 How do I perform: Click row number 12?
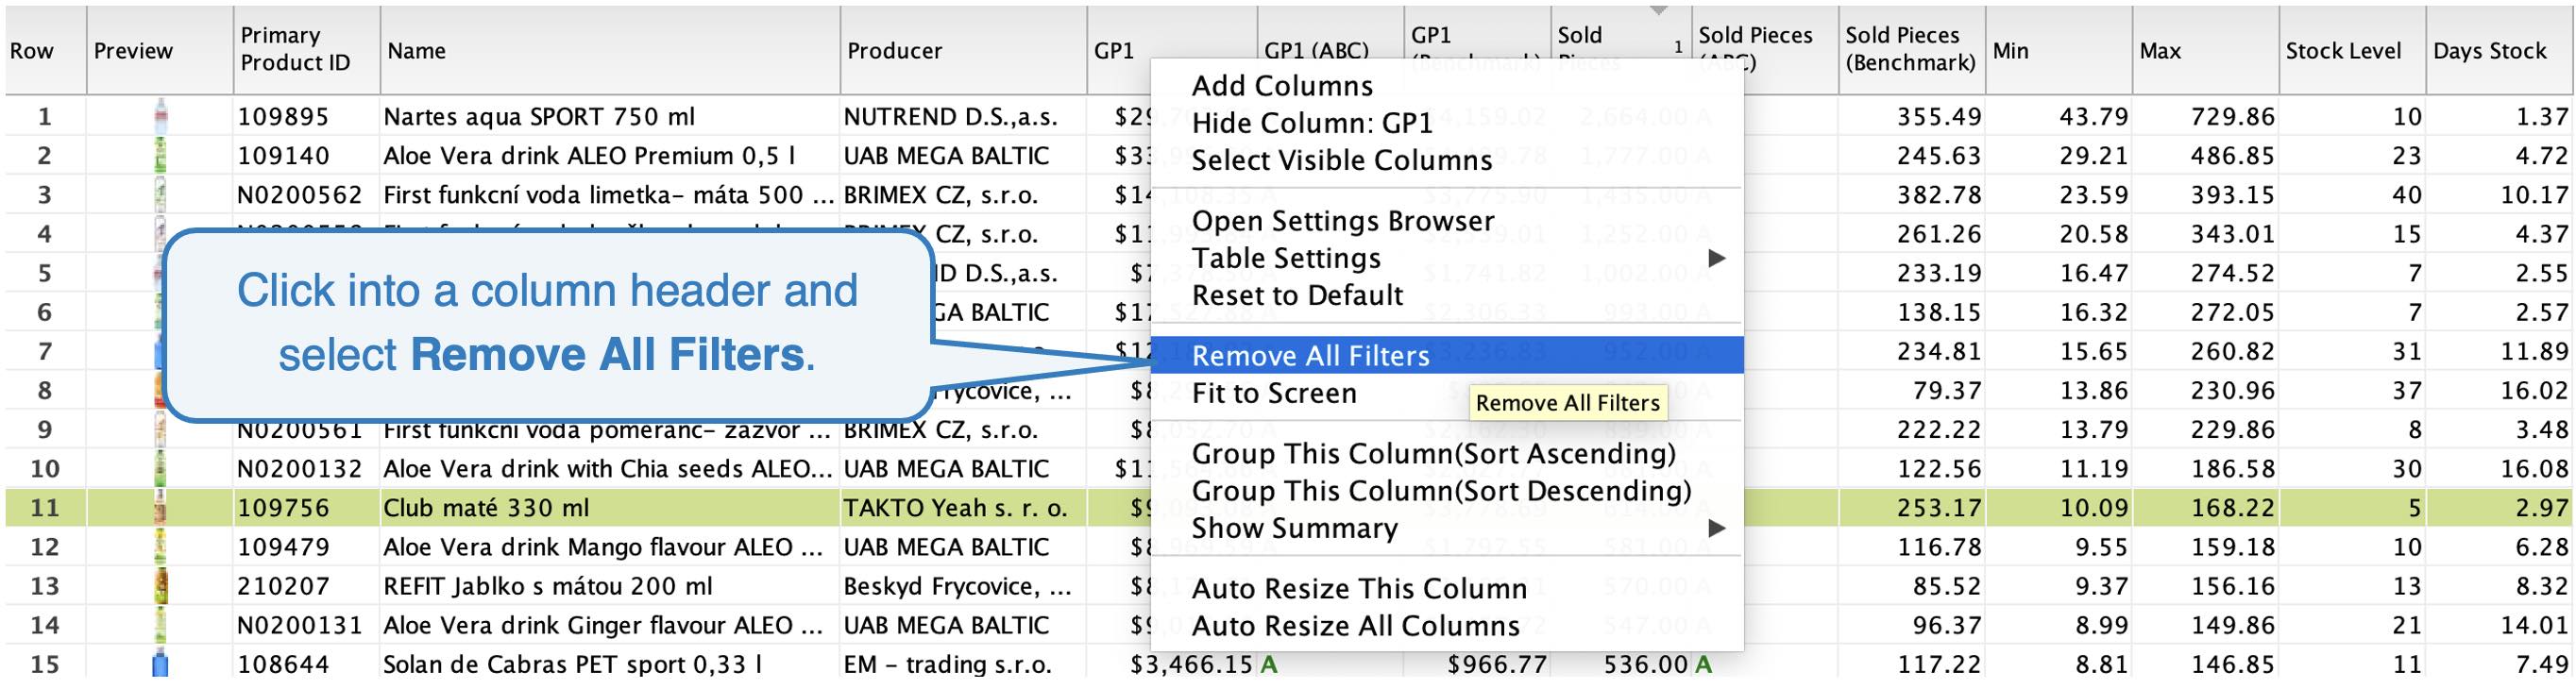click(x=45, y=546)
